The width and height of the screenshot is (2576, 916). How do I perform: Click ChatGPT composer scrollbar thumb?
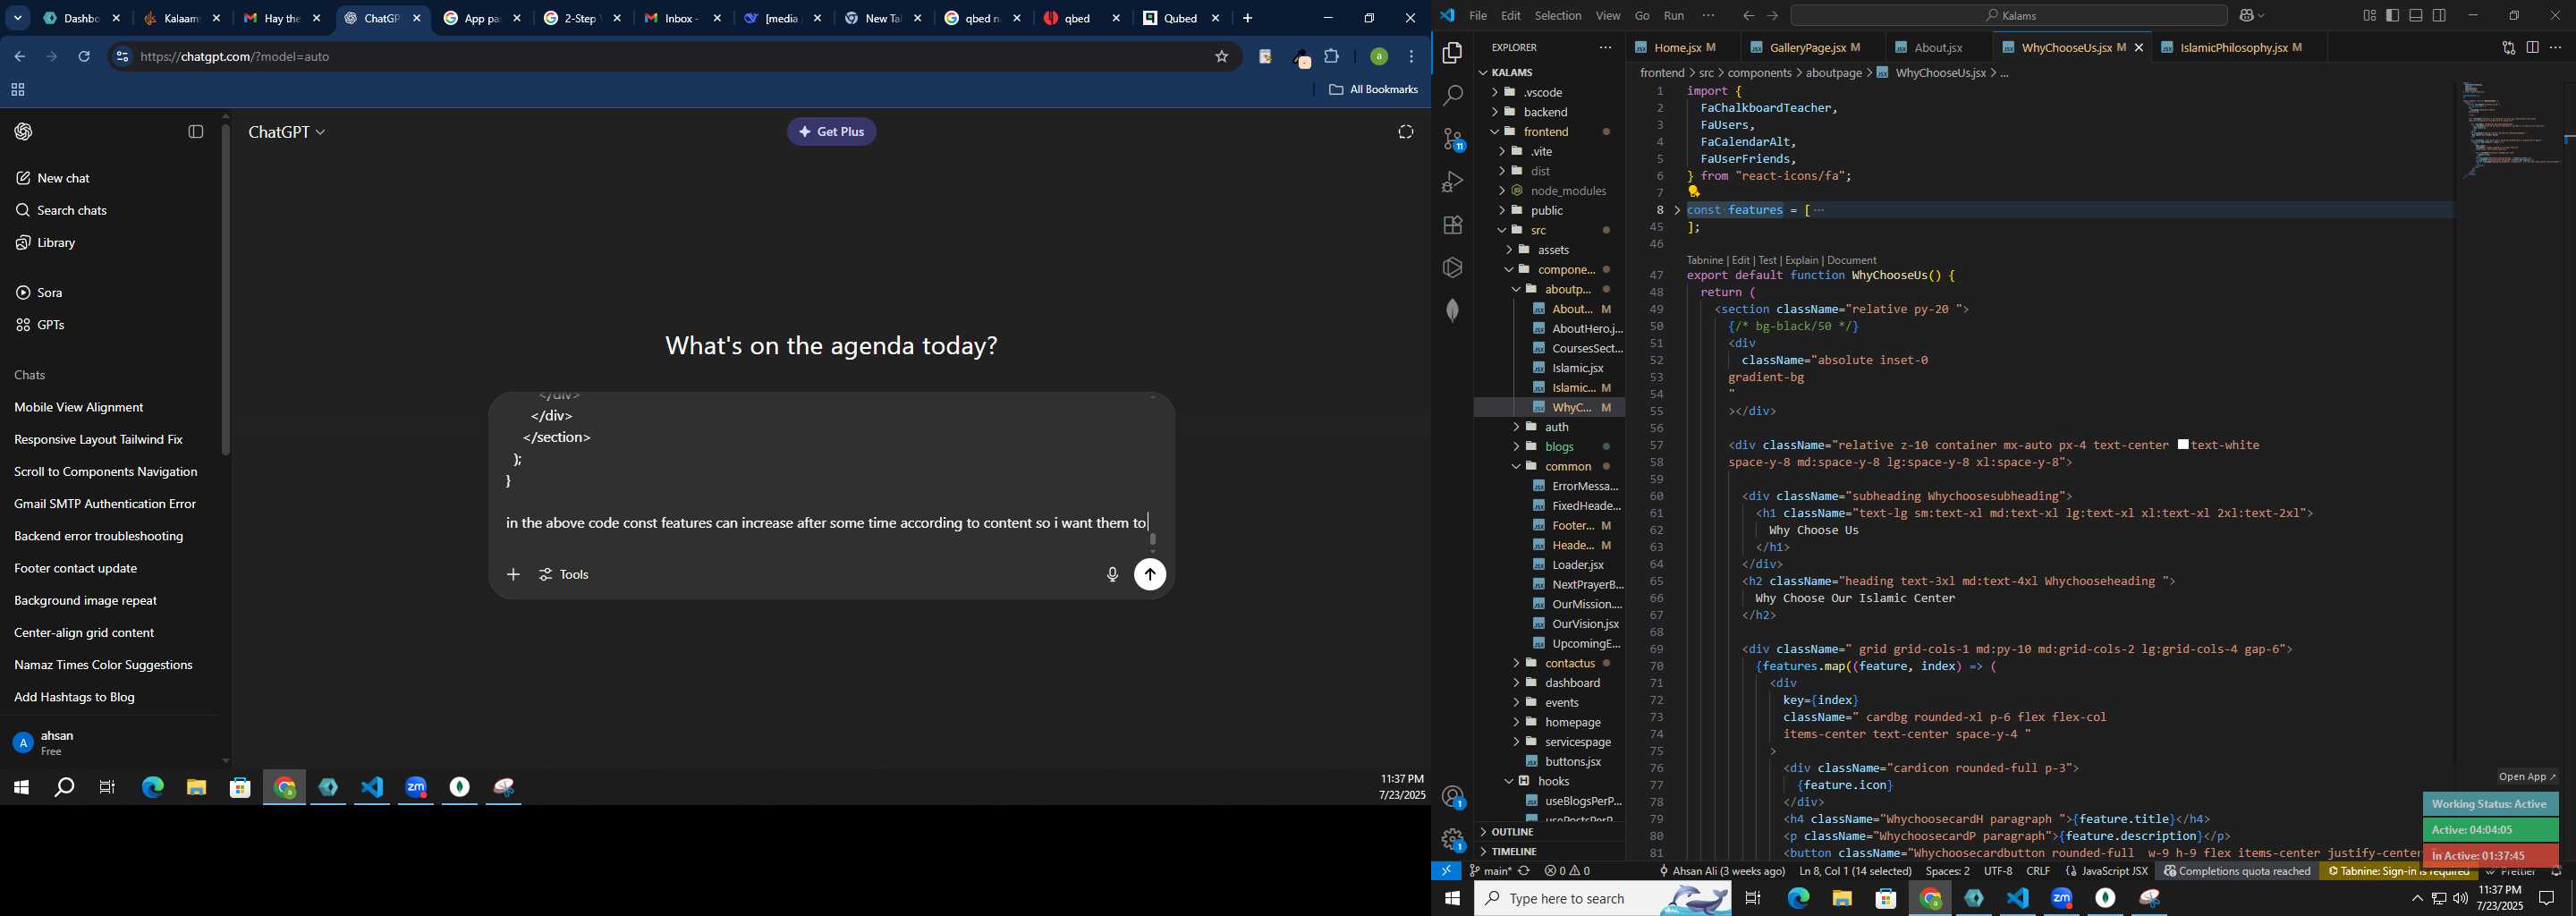pos(1153,540)
